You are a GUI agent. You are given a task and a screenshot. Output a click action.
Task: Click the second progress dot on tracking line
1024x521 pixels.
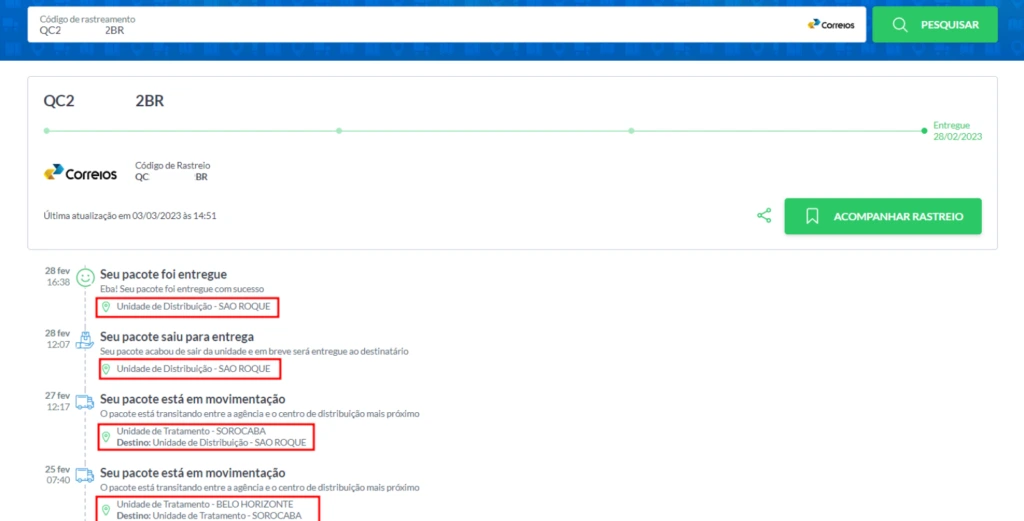339,131
